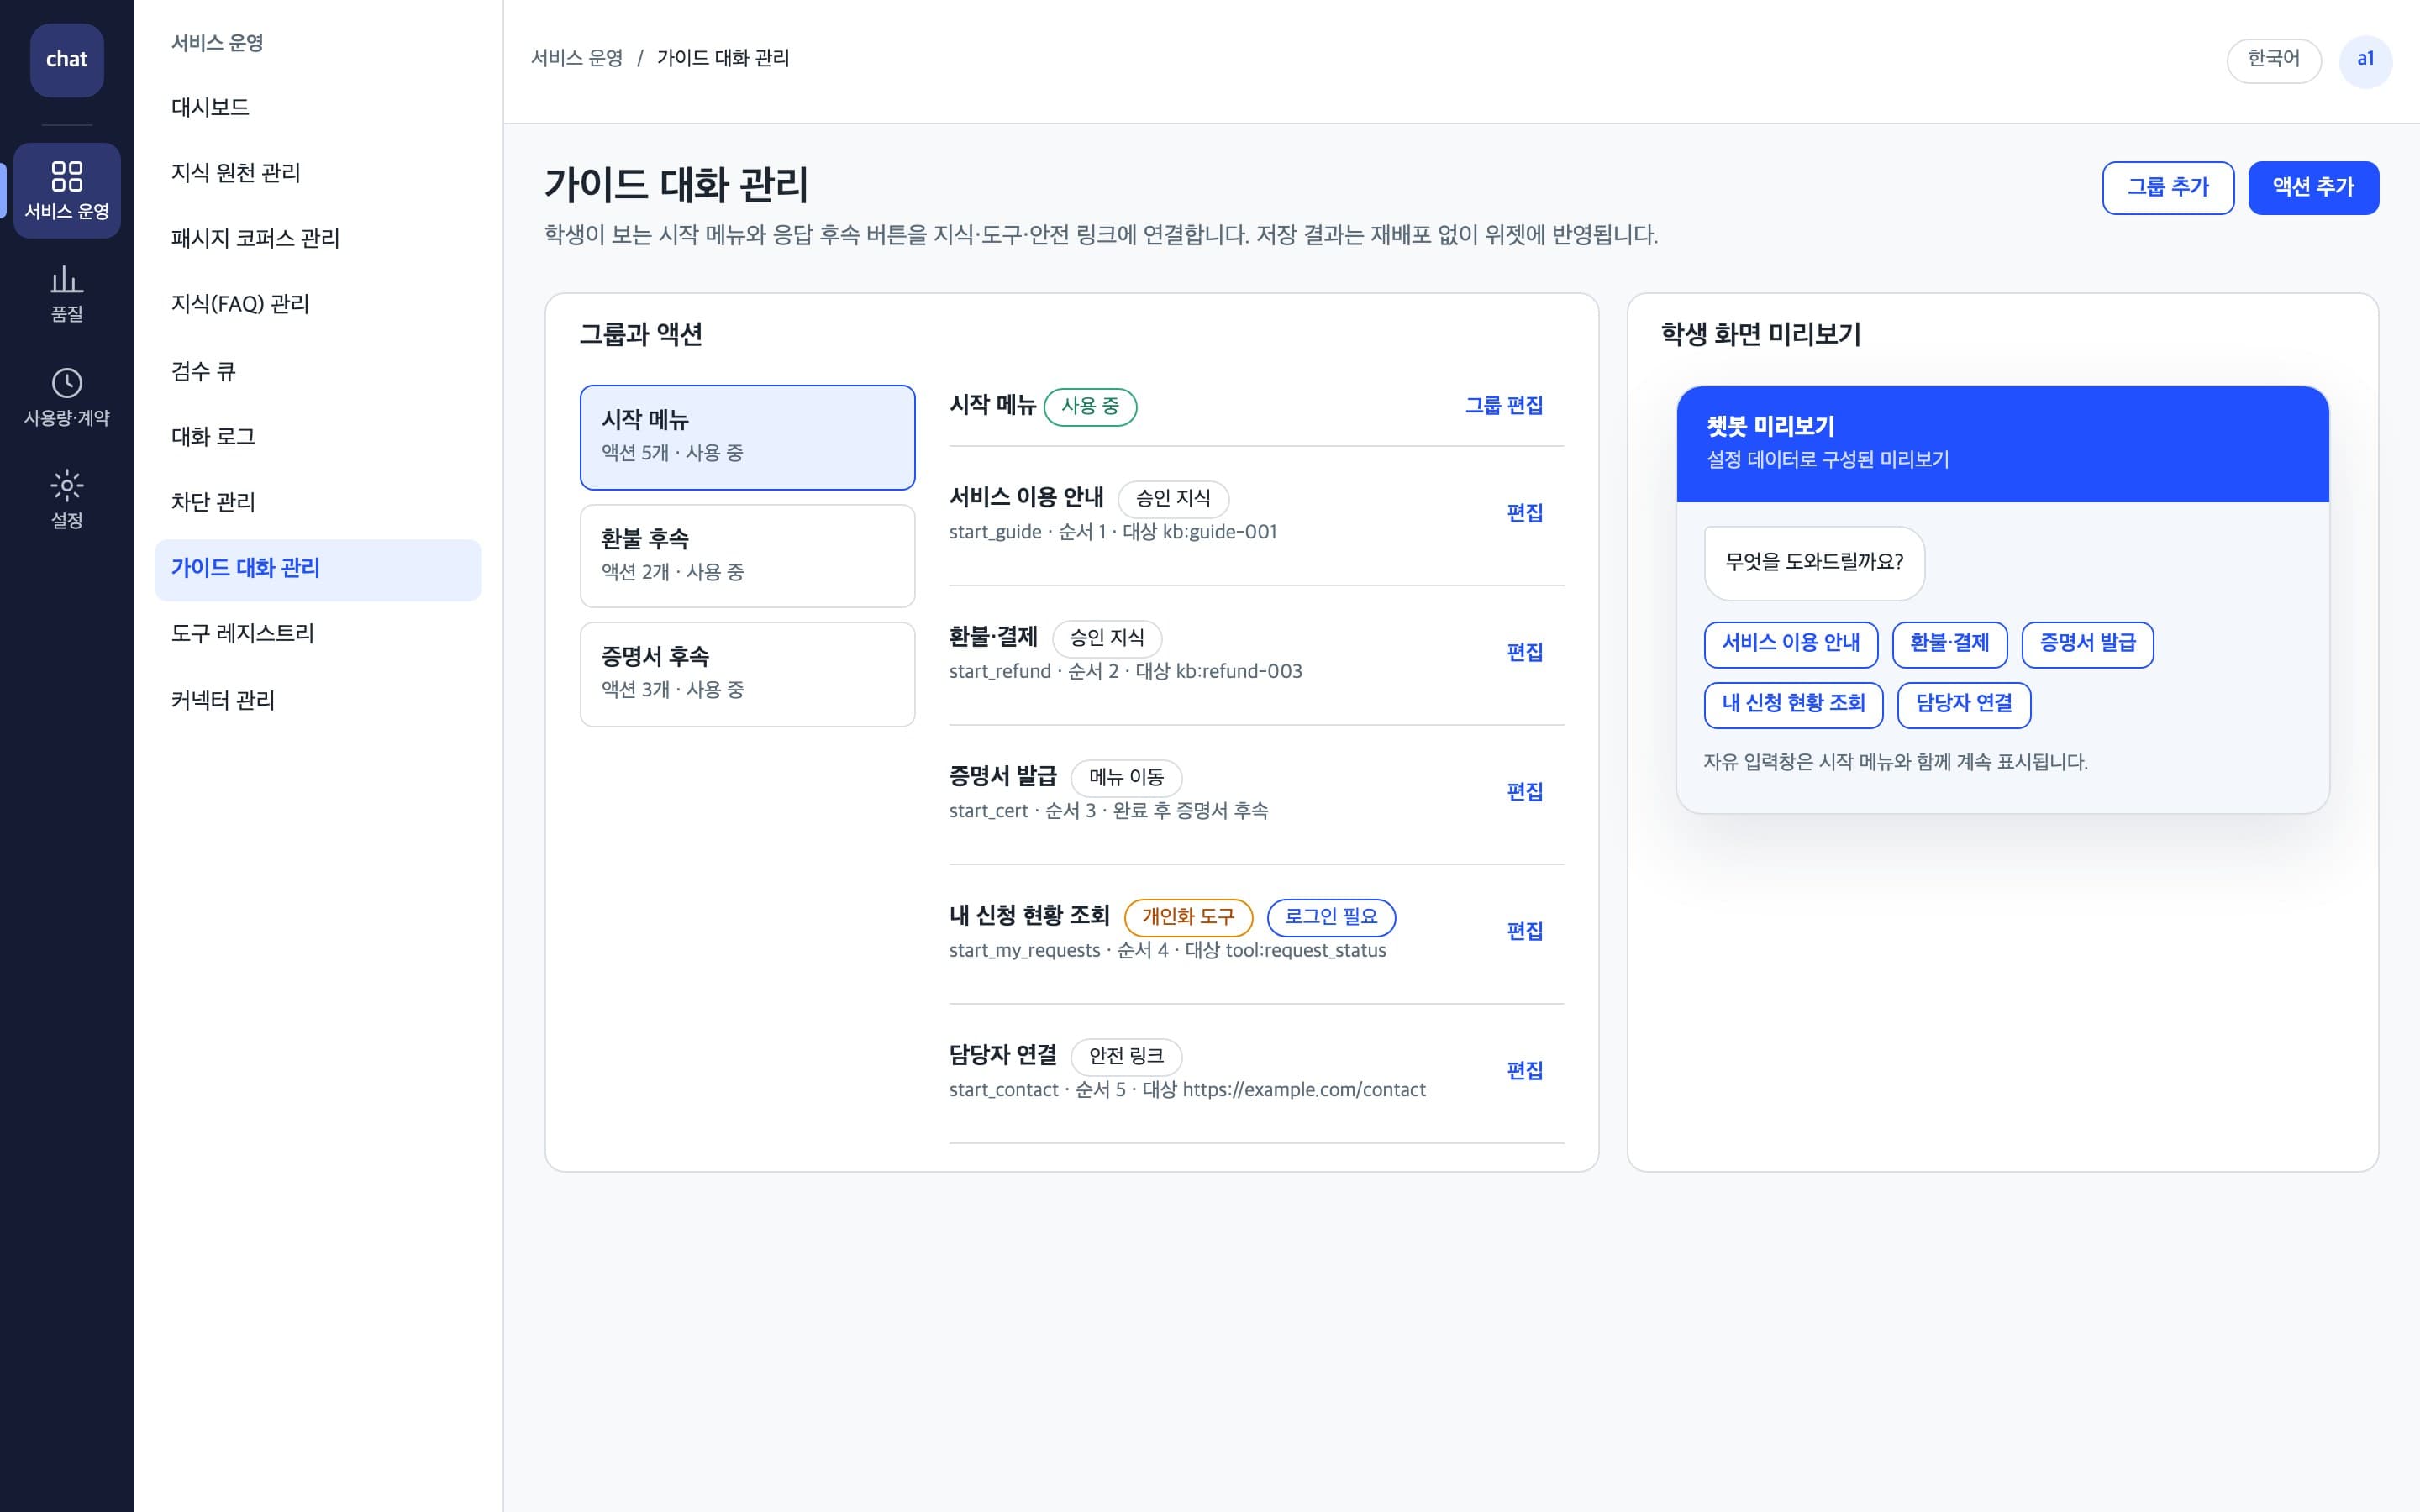Screen dimensions: 2420x1512
Task: Click preview chip 내 신청 현황 조회
Action: click(x=1793, y=705)
